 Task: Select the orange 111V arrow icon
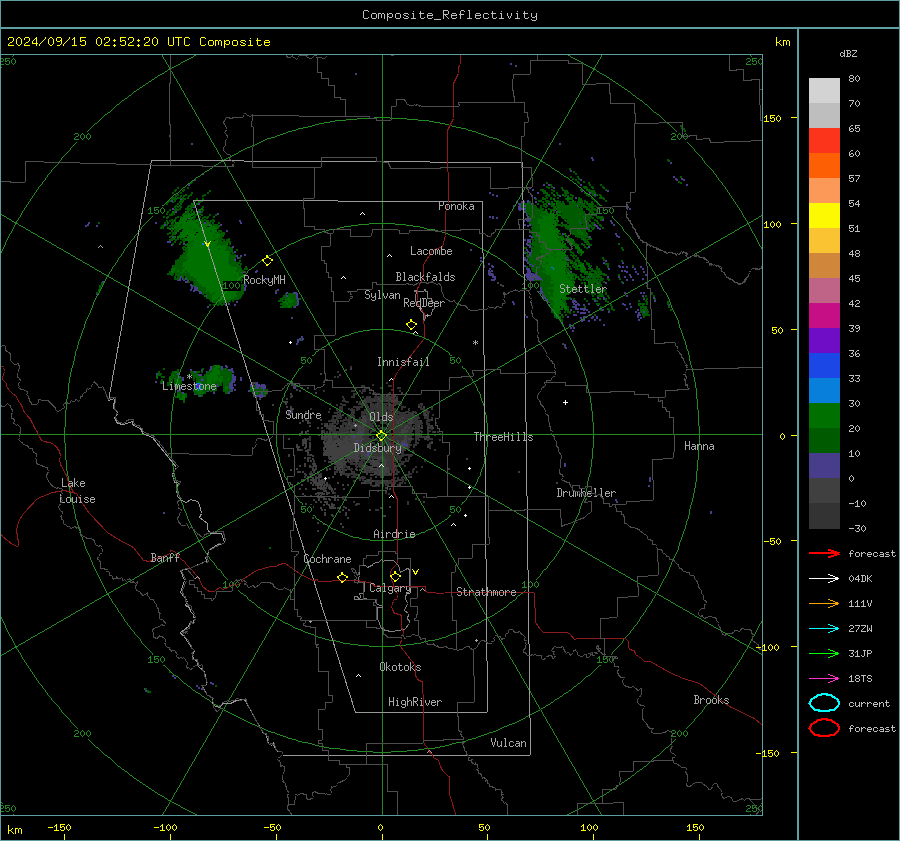click(824, 603)
